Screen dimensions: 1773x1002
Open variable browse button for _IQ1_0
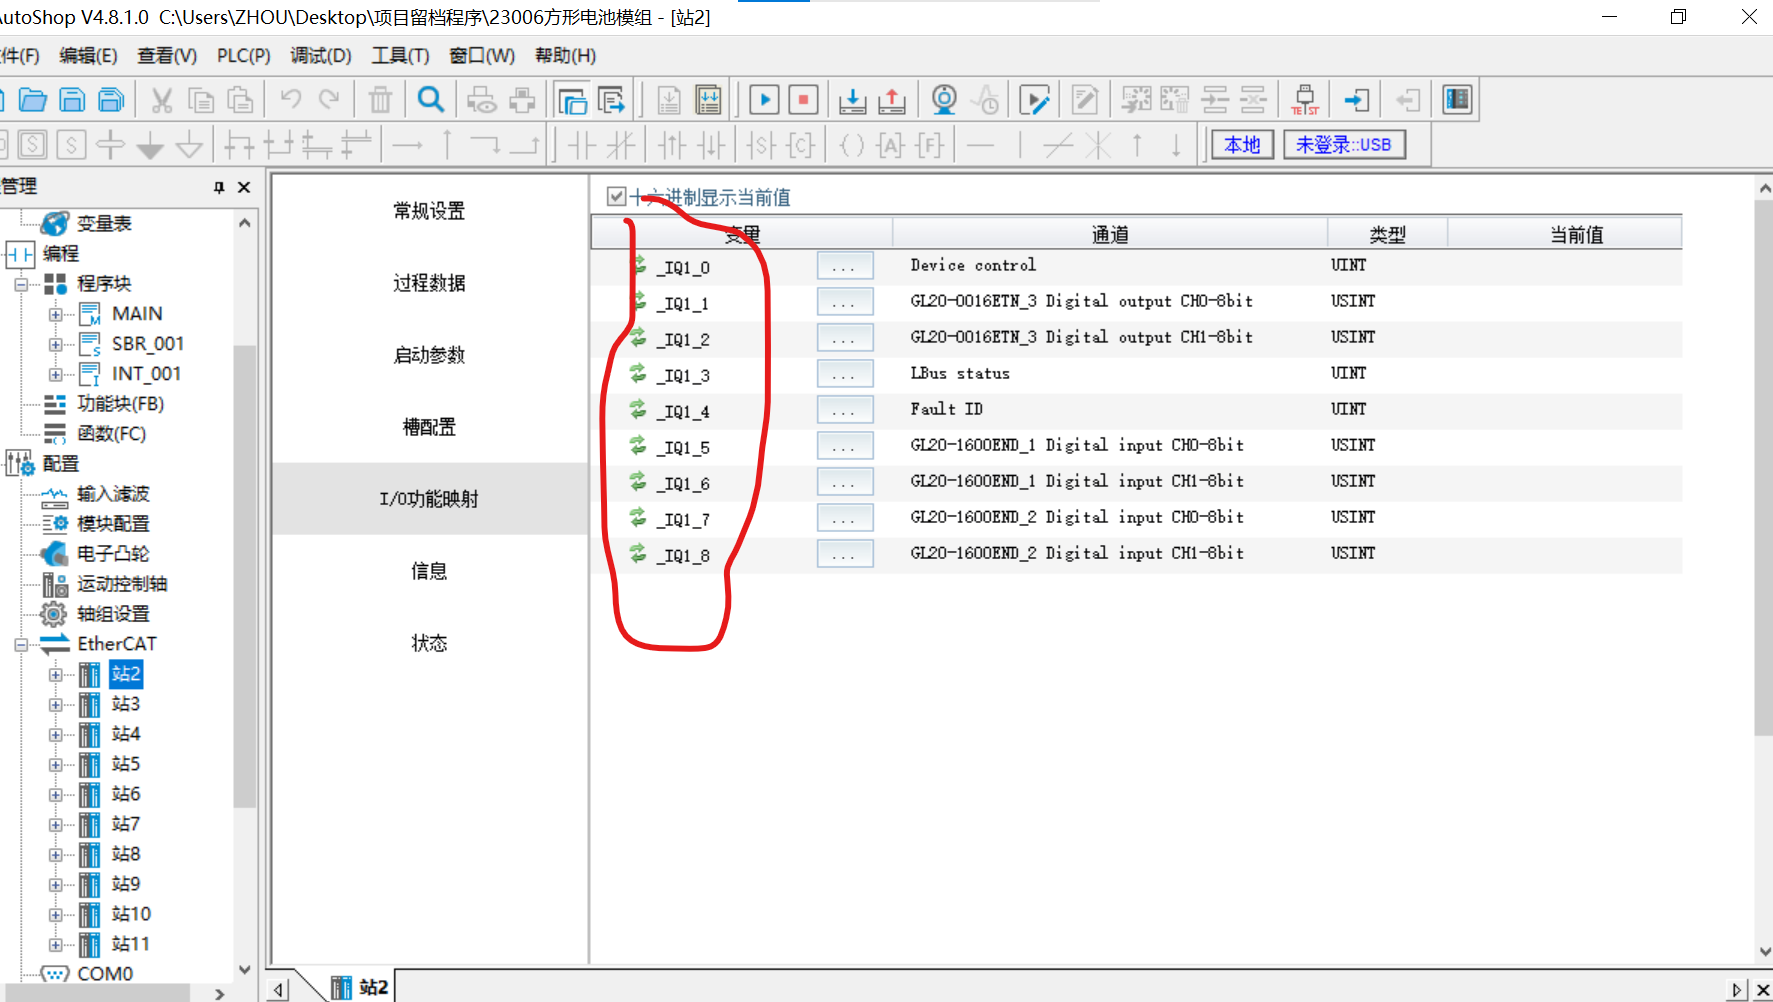coord(844,266)
